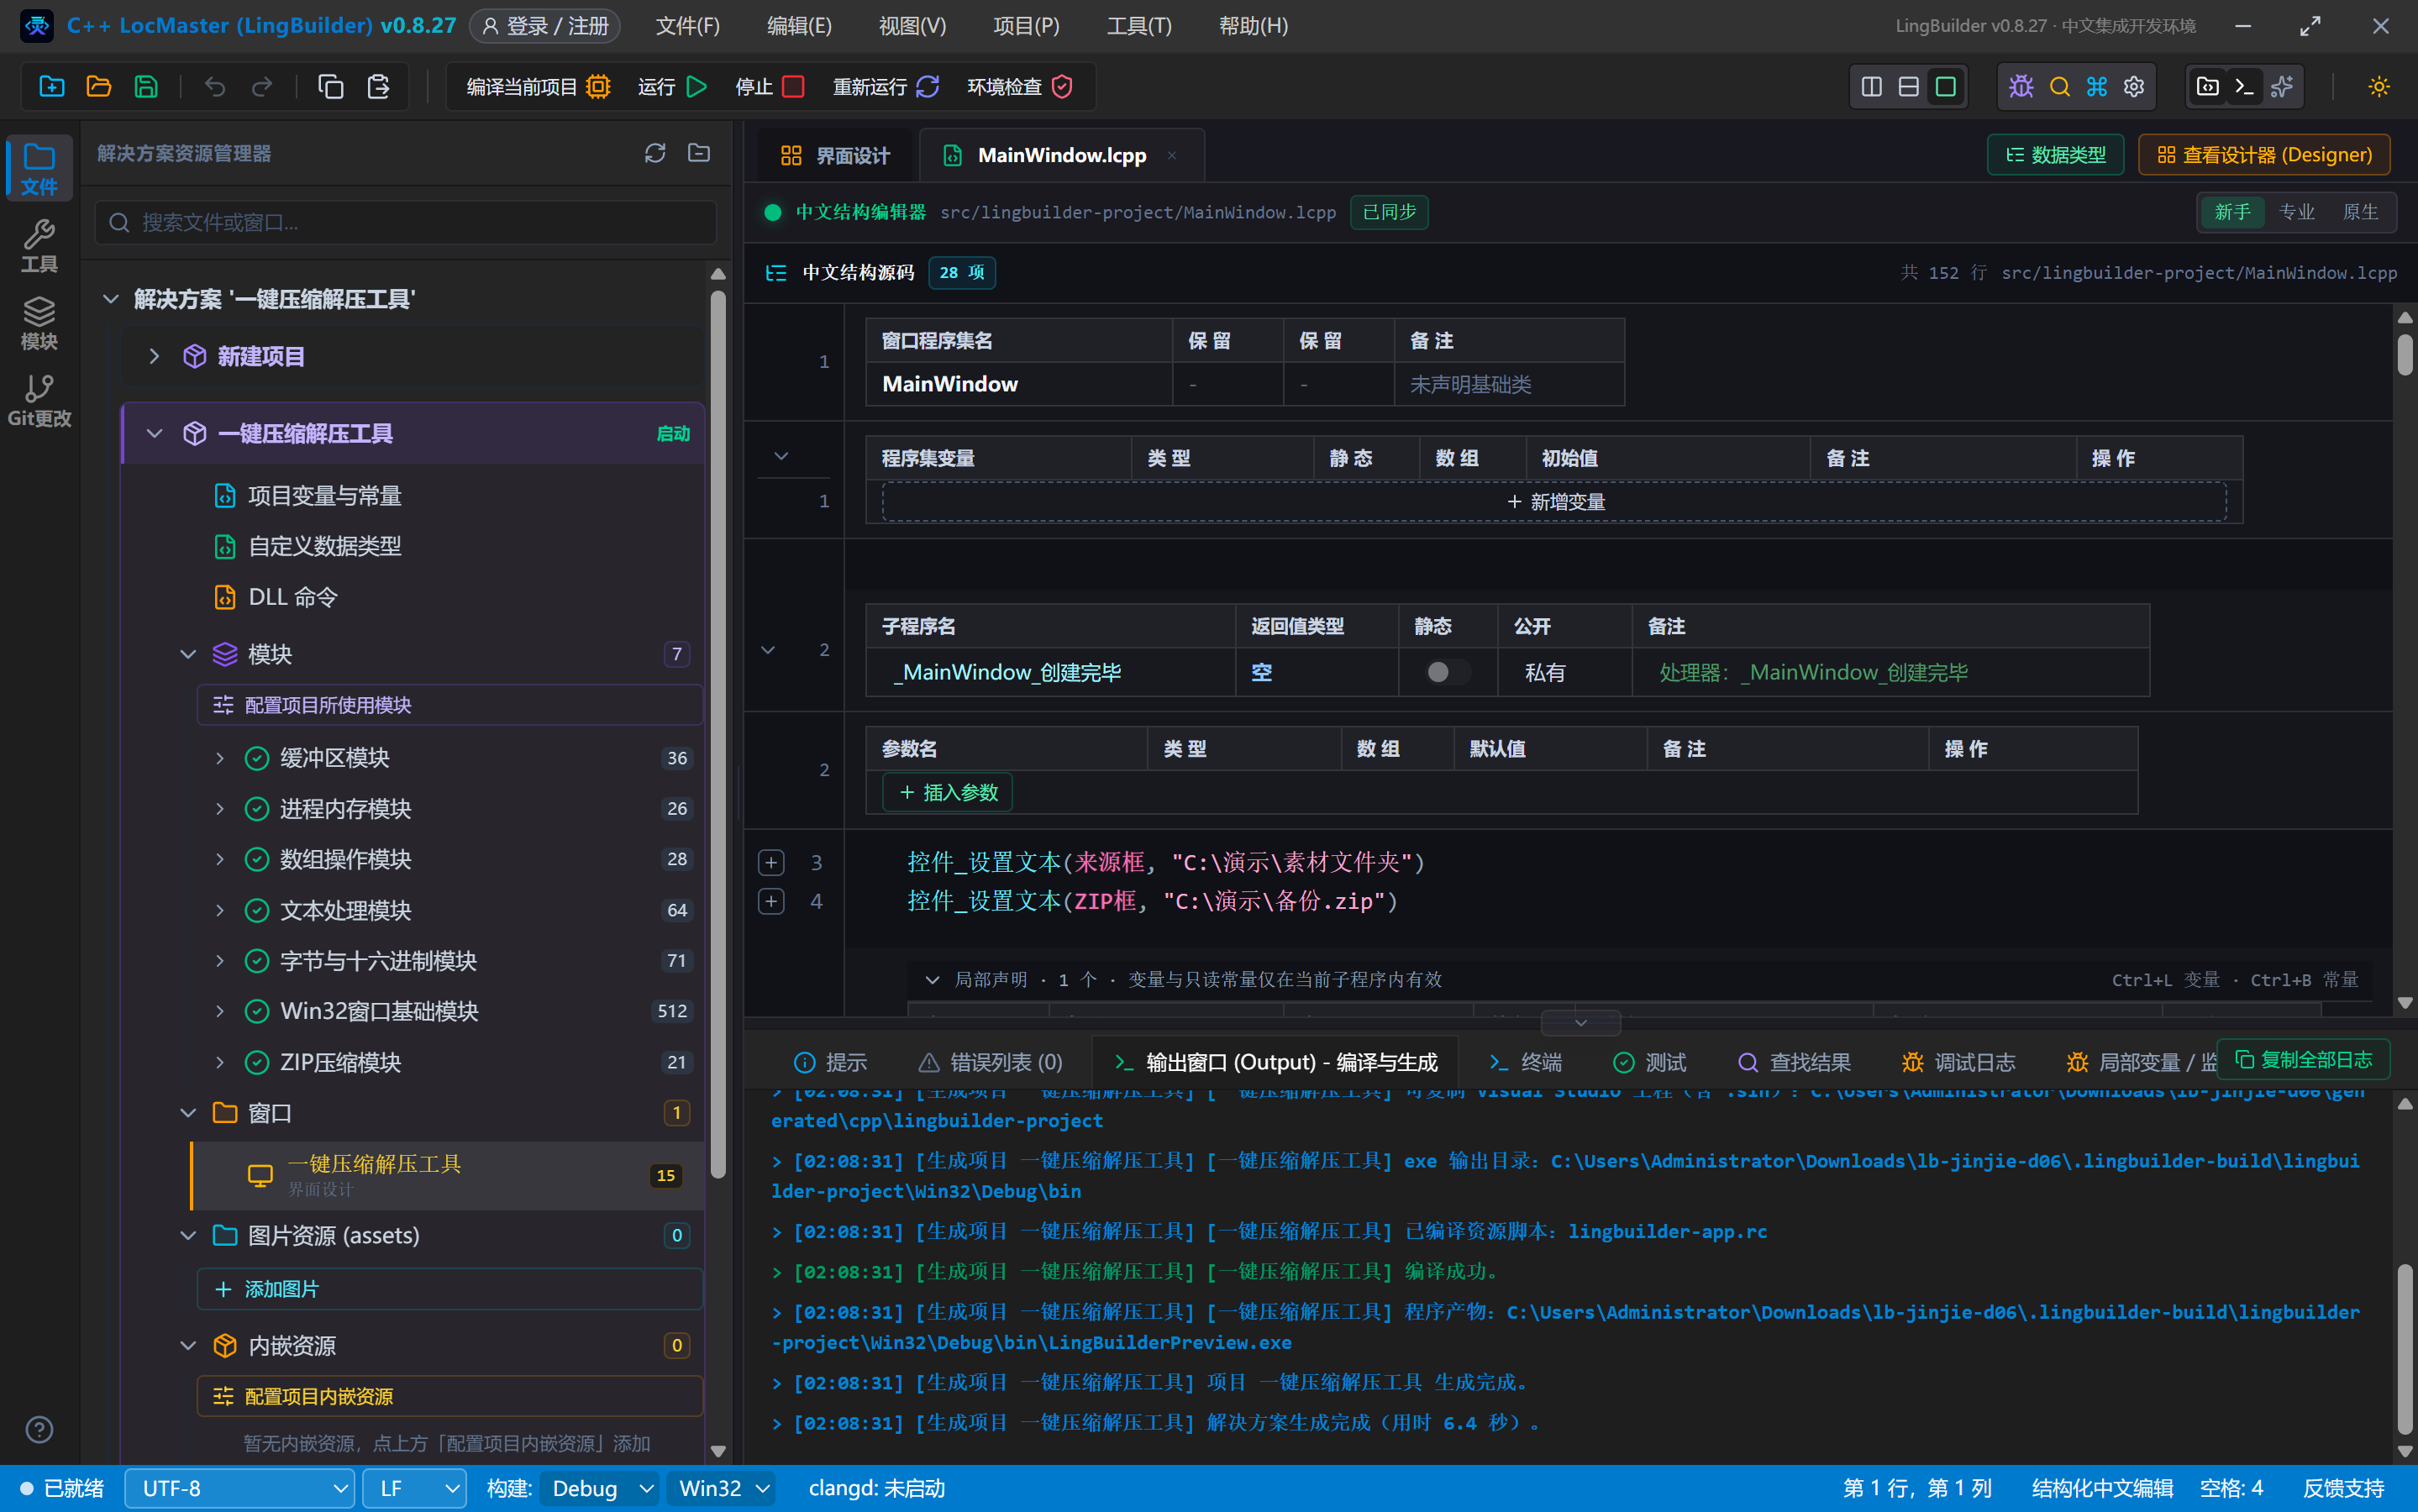
Task: Select the 原生 editing mode
Action: coord(2360,212)
